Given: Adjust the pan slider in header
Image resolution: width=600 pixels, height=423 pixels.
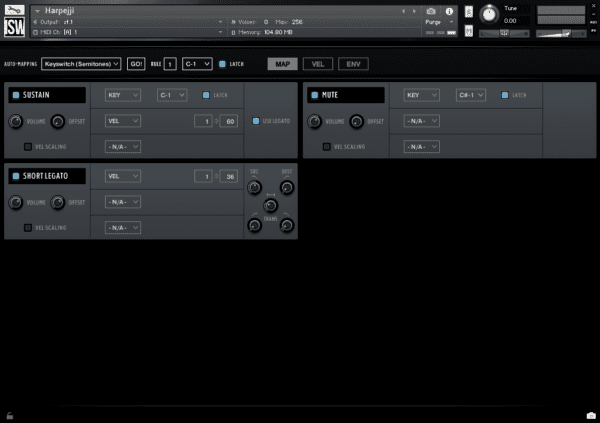Looking at the screenshot, I should tap(504, 34).
